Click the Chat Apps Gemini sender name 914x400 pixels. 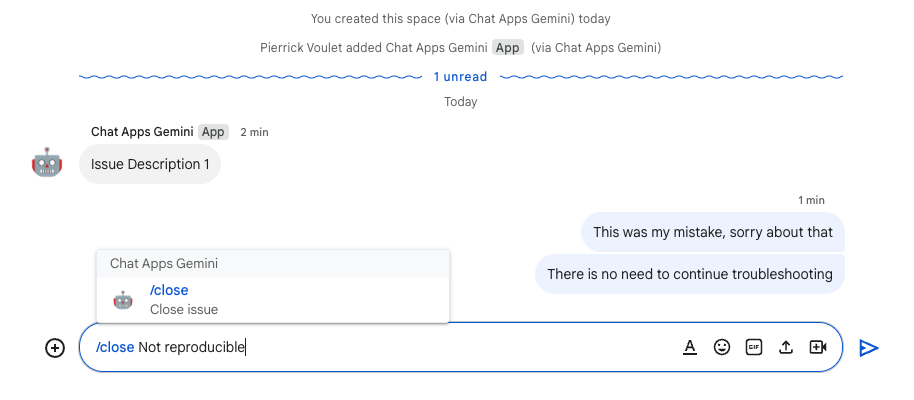tap(142, 132)
